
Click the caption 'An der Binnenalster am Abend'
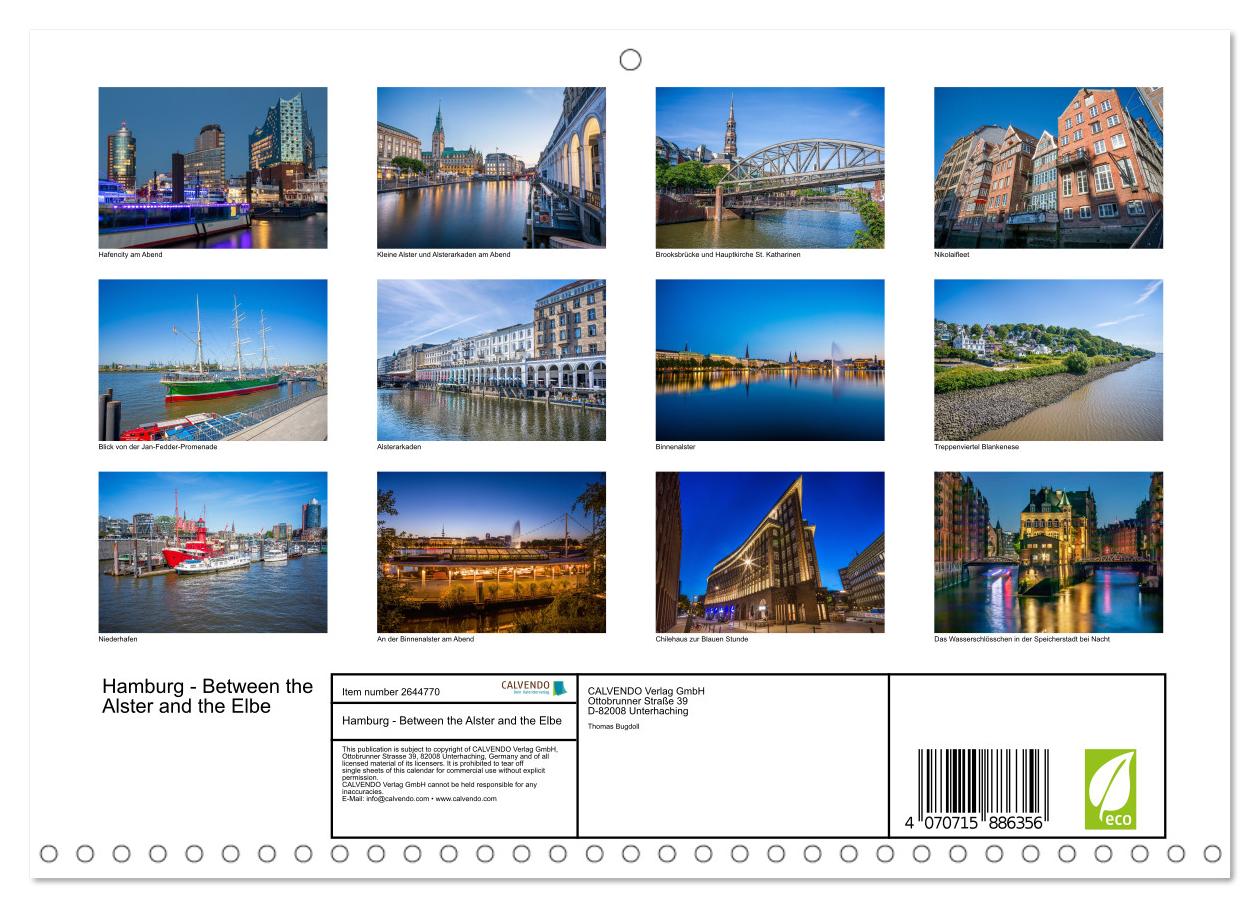(425, 639)
